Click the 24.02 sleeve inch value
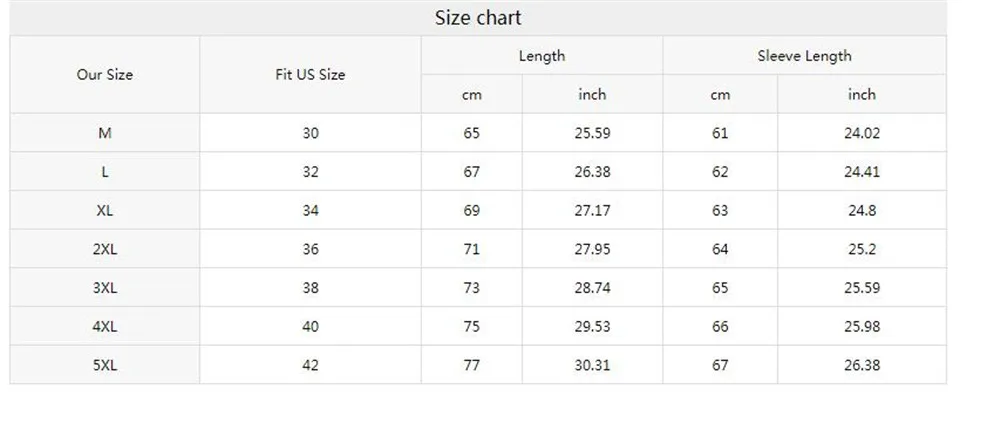This screenshot has width=1000, height=429. (x=862, y=133)
